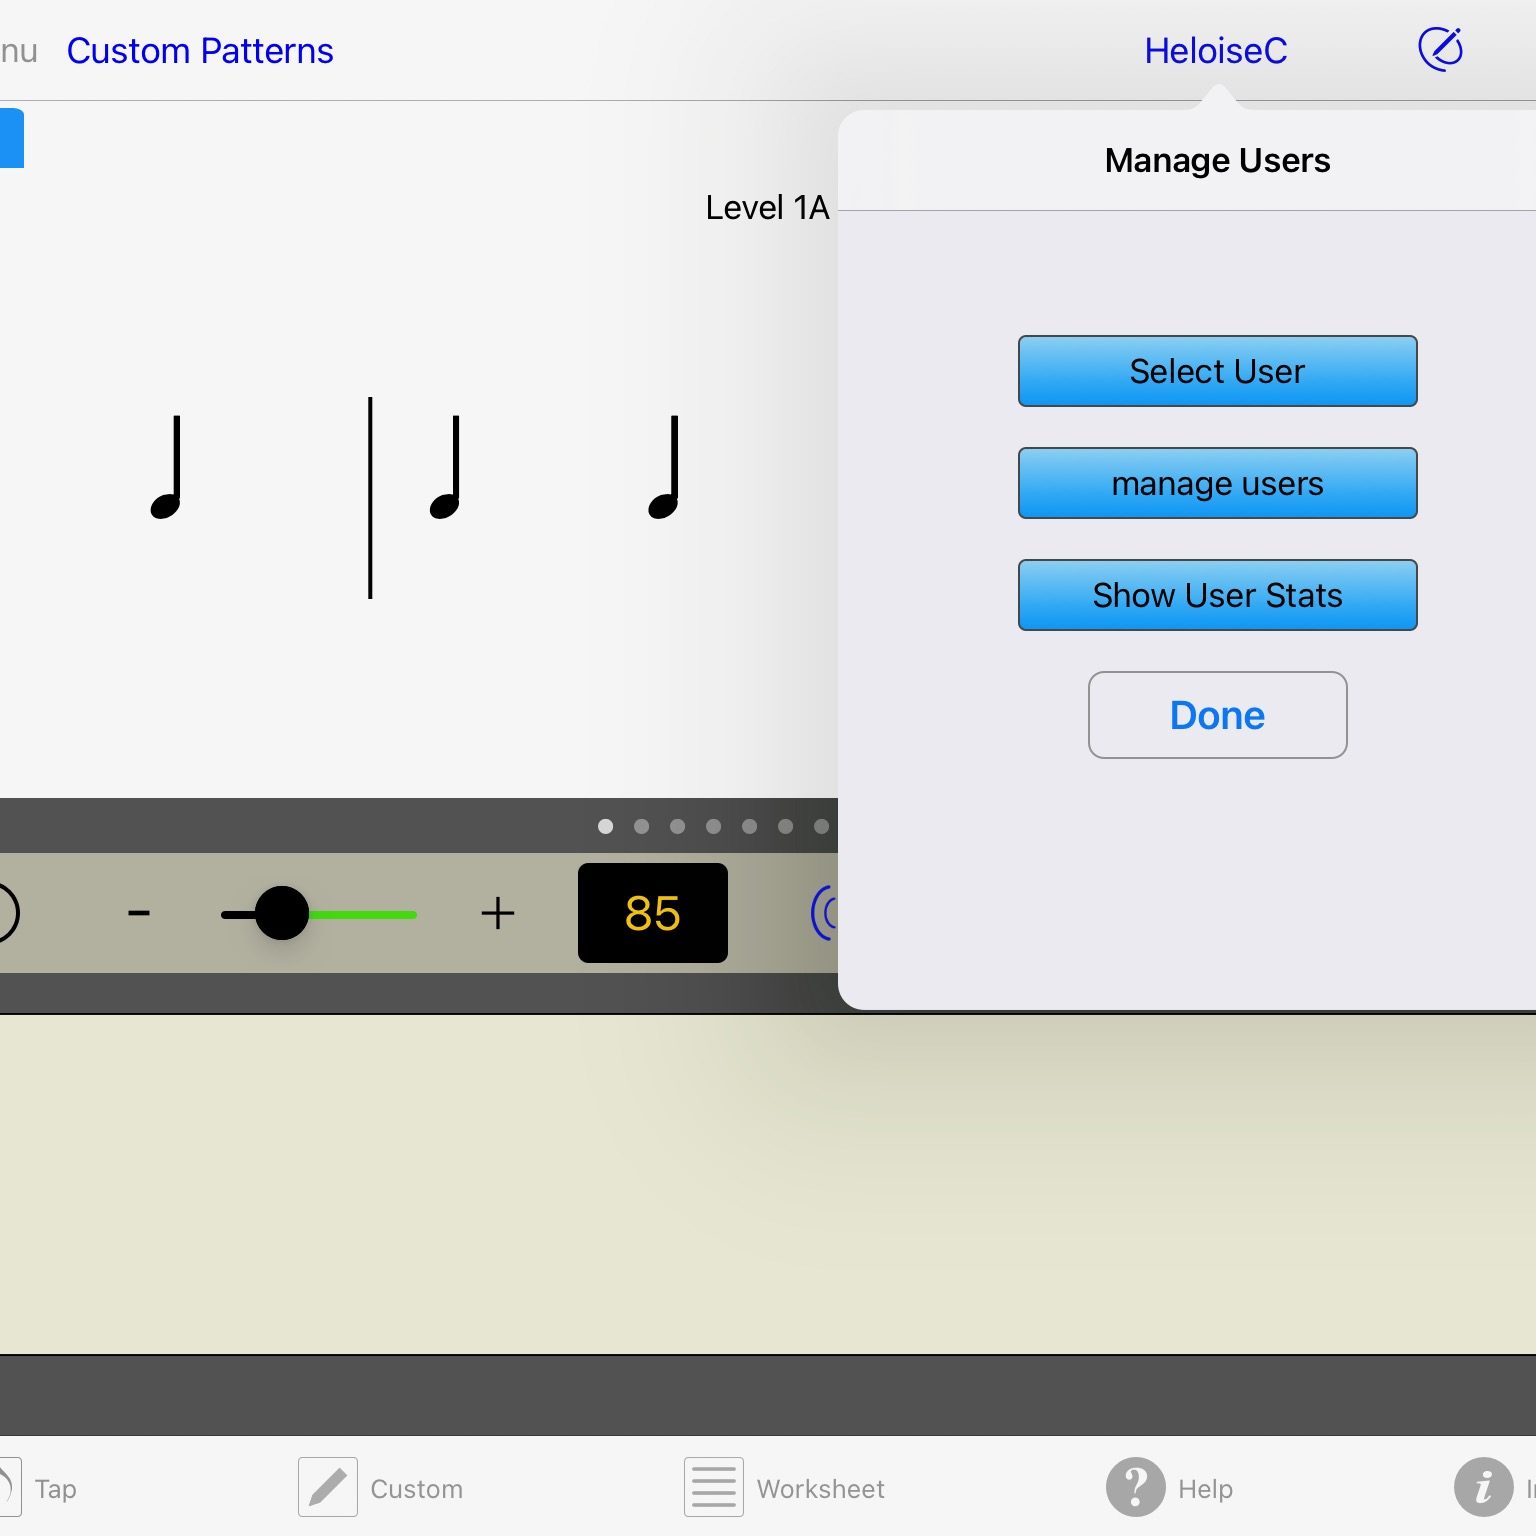This screenshot has width=1536, height=1536.
Task: Select the first page indicator dot
Action: (605, 826)
